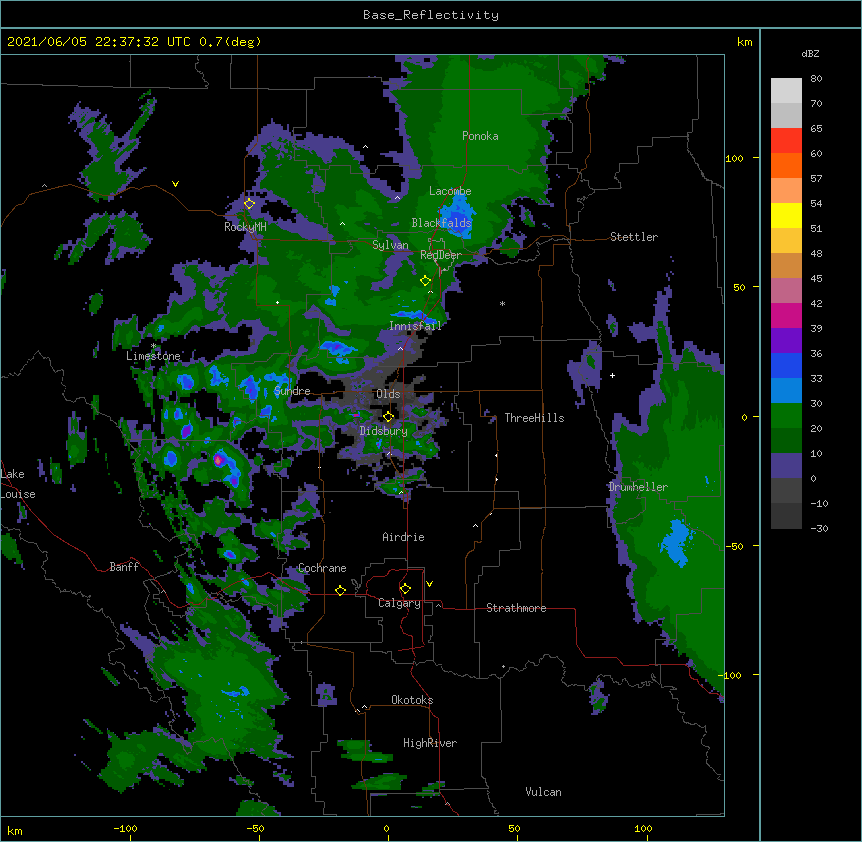862x842 pixels.
Task: Click the Vulcan label
Action: (543, 792)
